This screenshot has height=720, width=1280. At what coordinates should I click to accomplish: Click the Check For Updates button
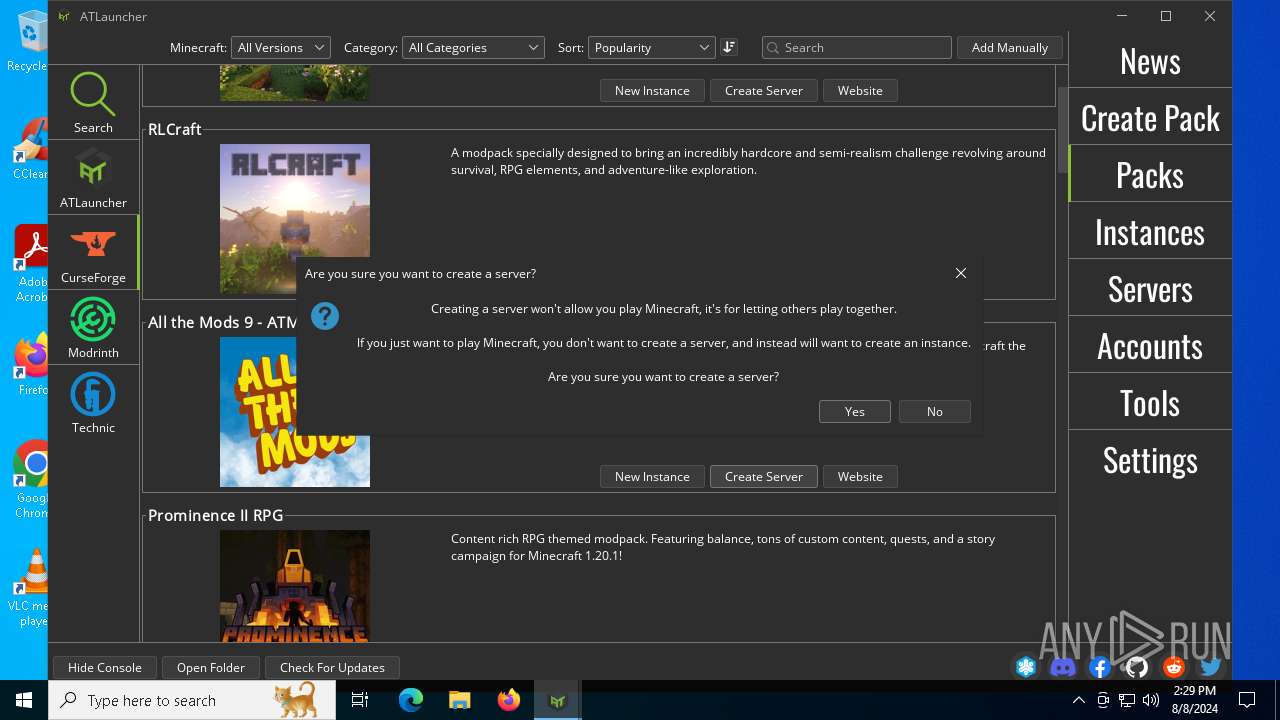click(332, 667)
